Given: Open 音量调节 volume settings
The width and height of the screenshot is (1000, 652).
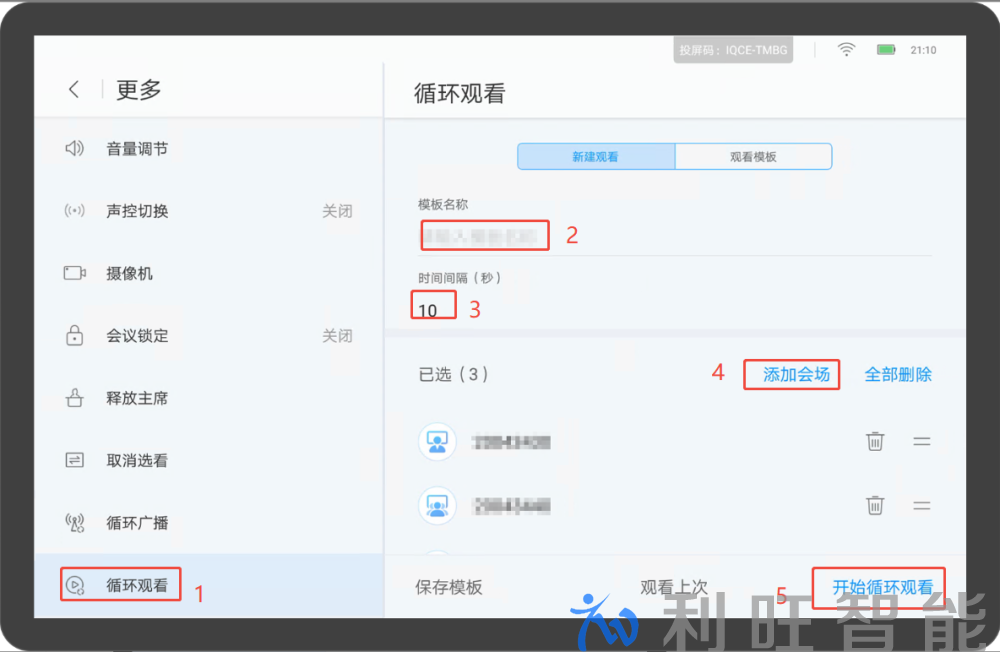Looking at the screenshot, I should 209,149.
